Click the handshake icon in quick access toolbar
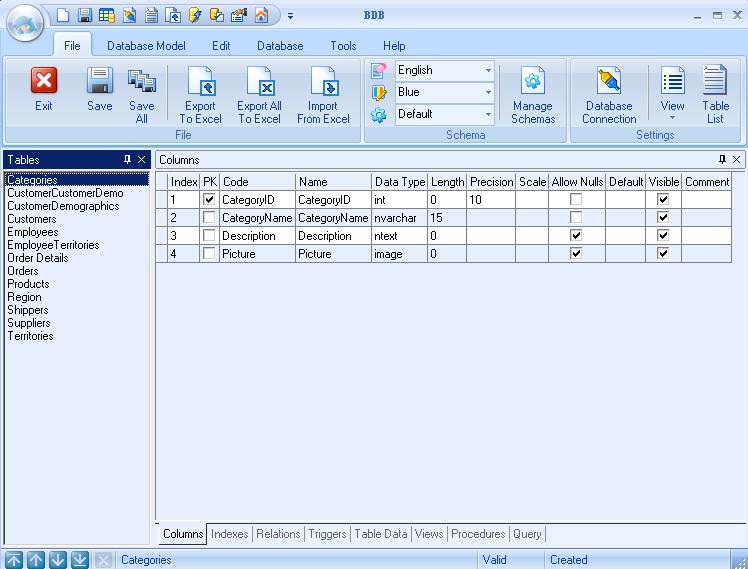The width and height of the screenshot is (748, 569). click(x=239, y=15)
